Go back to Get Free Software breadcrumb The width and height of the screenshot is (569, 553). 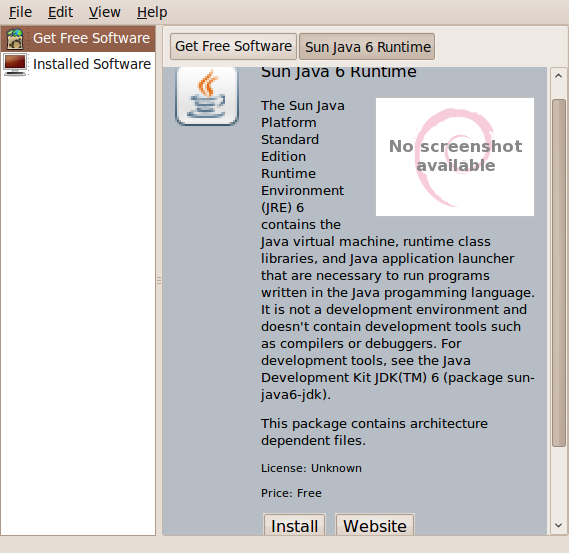click(x=233, y=46)
